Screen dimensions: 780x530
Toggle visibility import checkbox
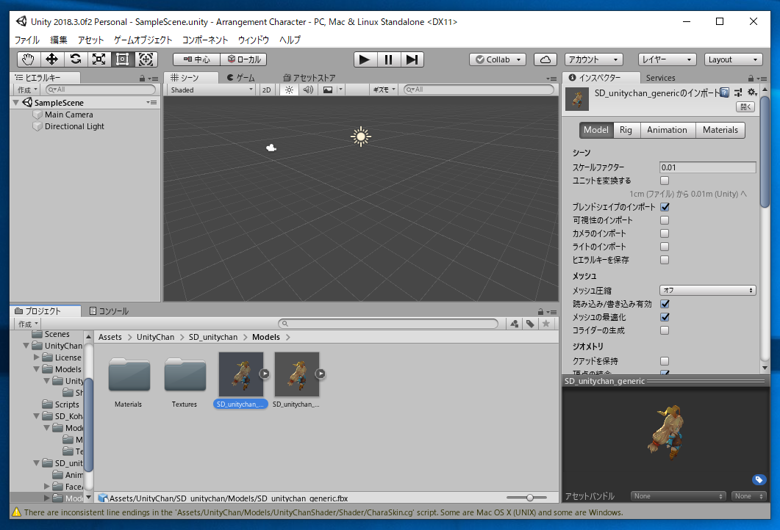[x=665, y=220]
